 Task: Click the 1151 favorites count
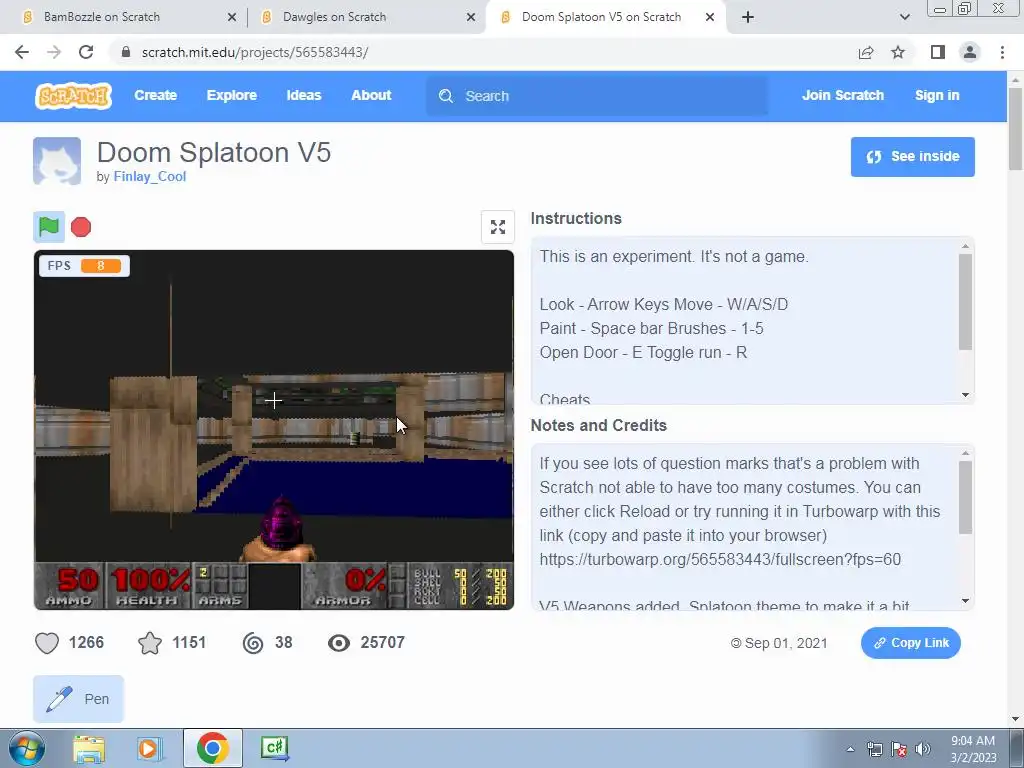click(x=189, y=643)
